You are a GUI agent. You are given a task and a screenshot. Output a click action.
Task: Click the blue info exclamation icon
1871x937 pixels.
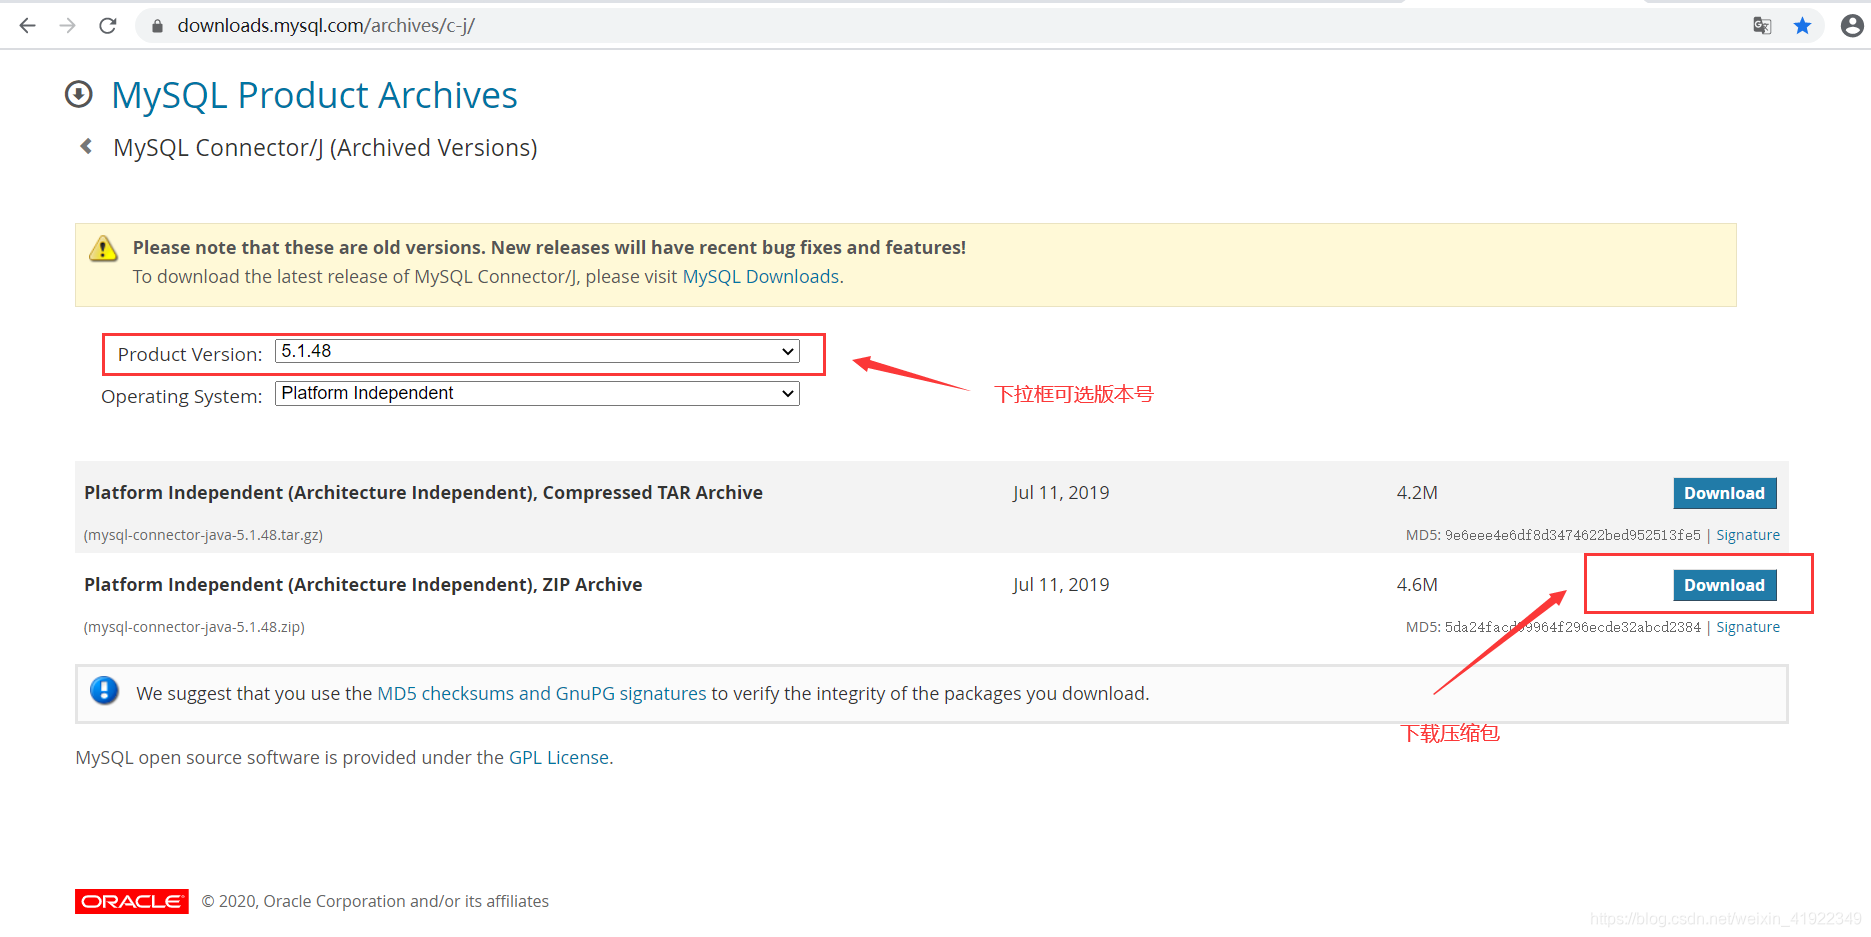[104, 691]
